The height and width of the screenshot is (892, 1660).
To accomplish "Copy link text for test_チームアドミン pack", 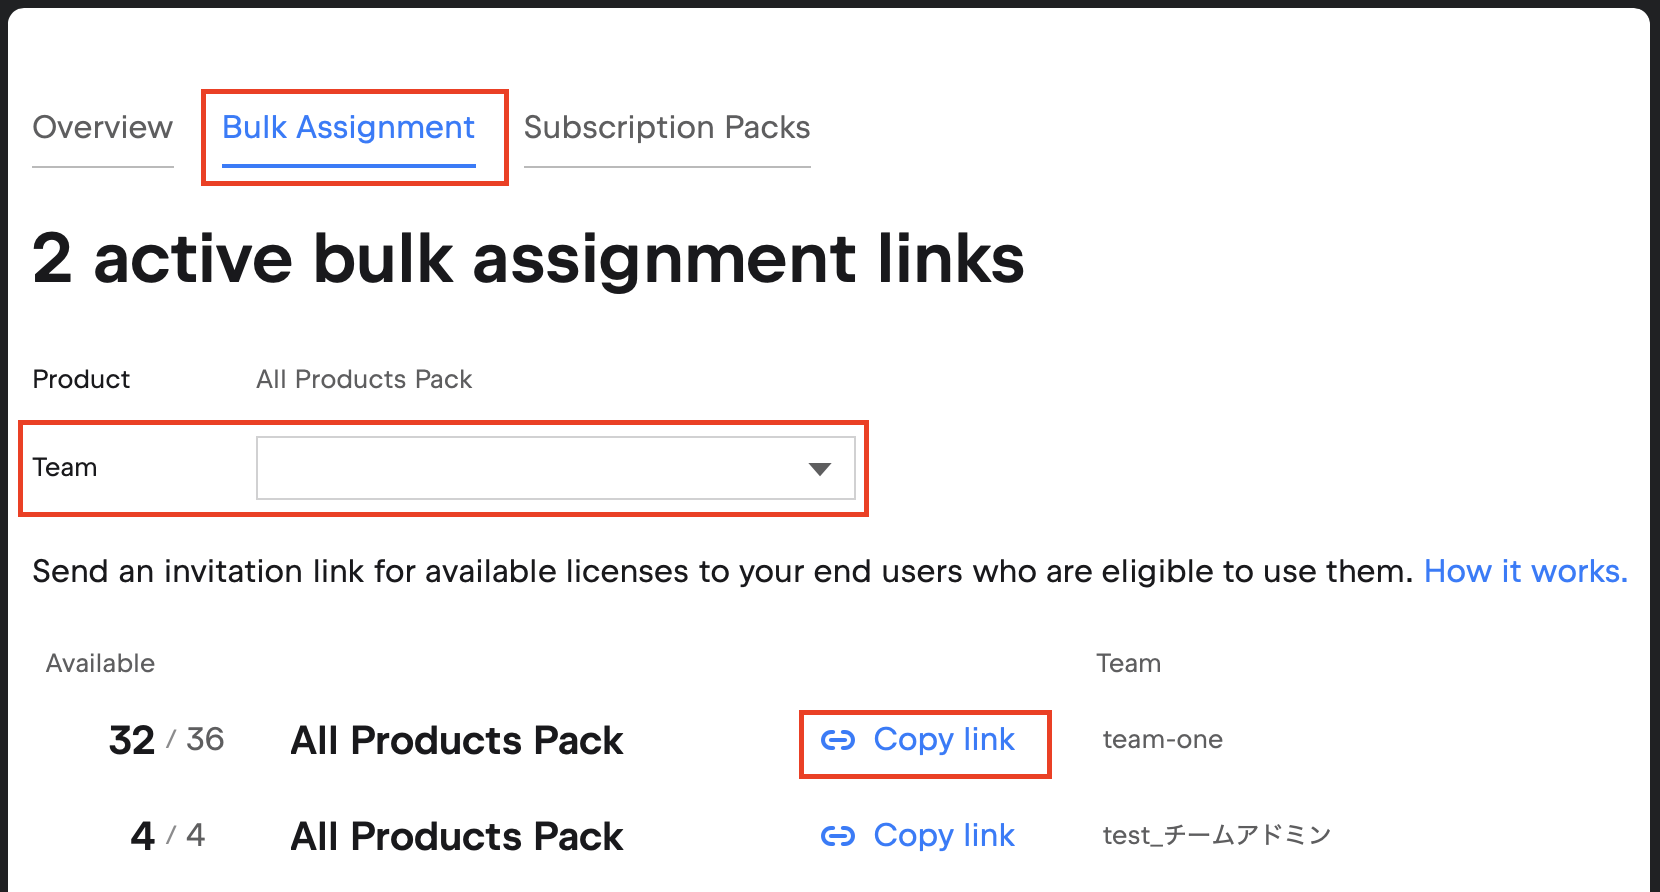I will point(944,836).
